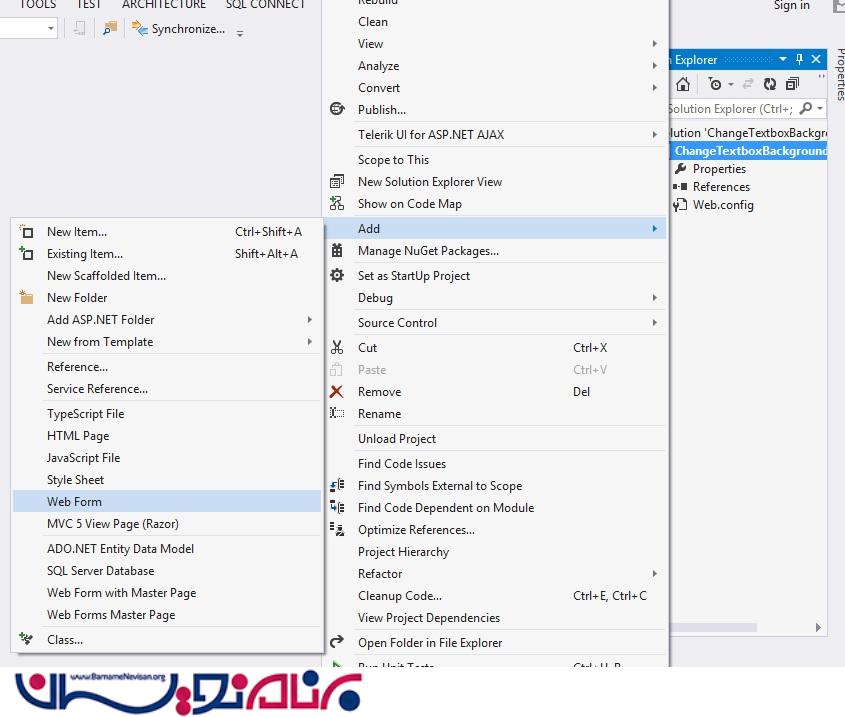Viewport: 845px width, 717px height.
Task: Open the Add submenu
Action: pos(496,229)
